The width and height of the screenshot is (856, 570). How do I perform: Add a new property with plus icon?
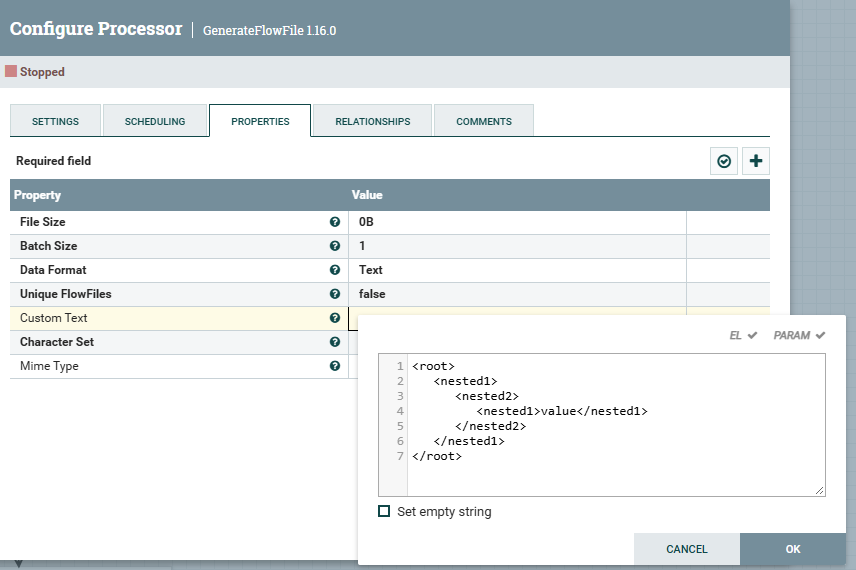[755, 161]
